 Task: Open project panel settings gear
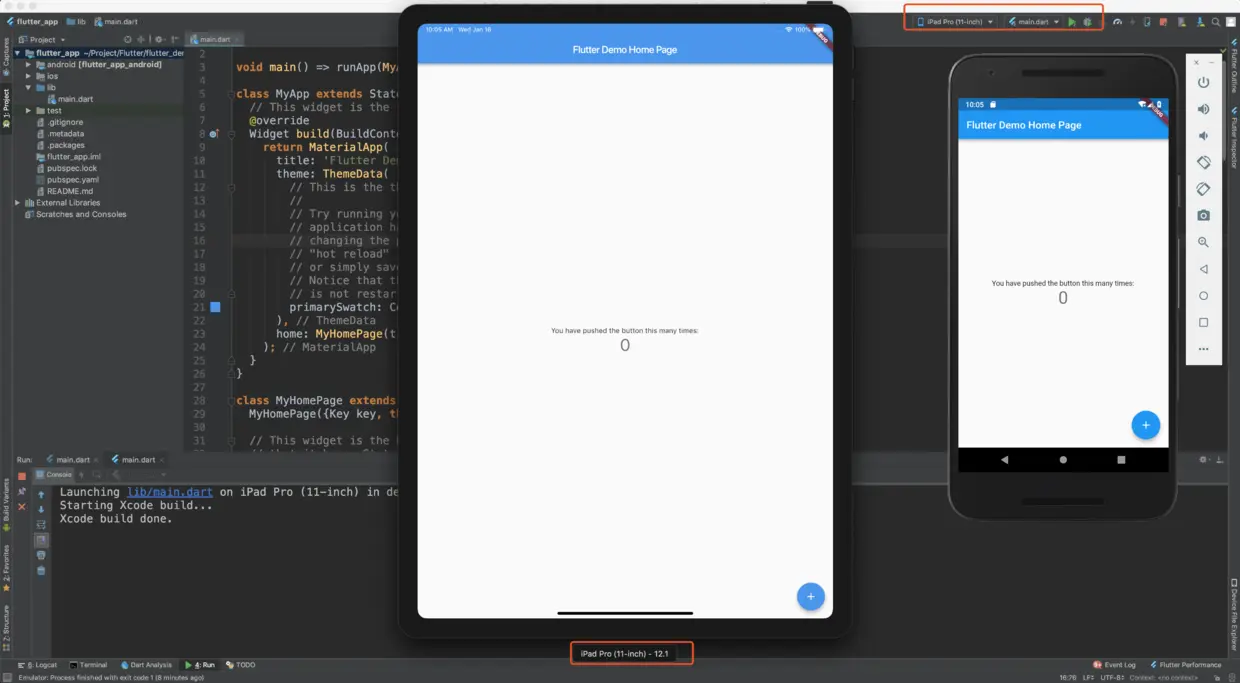point(159,39)
